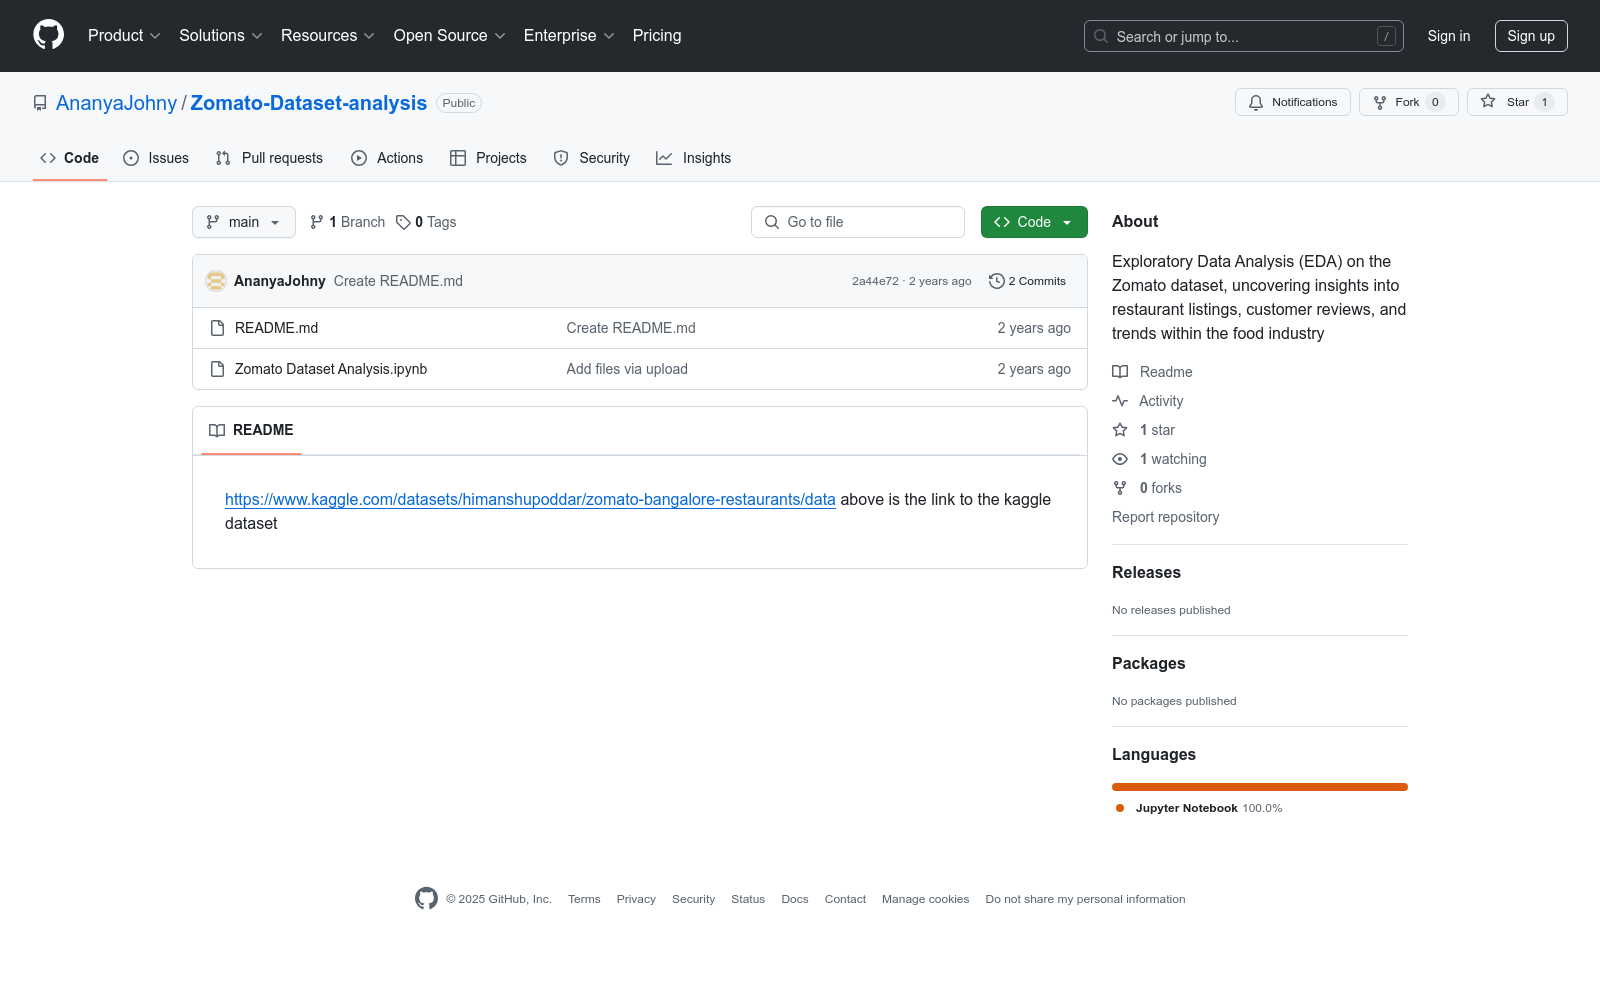Click the orange dot beside Jupyter Notebook
Screen dimensions: 1600x1000
click(1120, 808)
